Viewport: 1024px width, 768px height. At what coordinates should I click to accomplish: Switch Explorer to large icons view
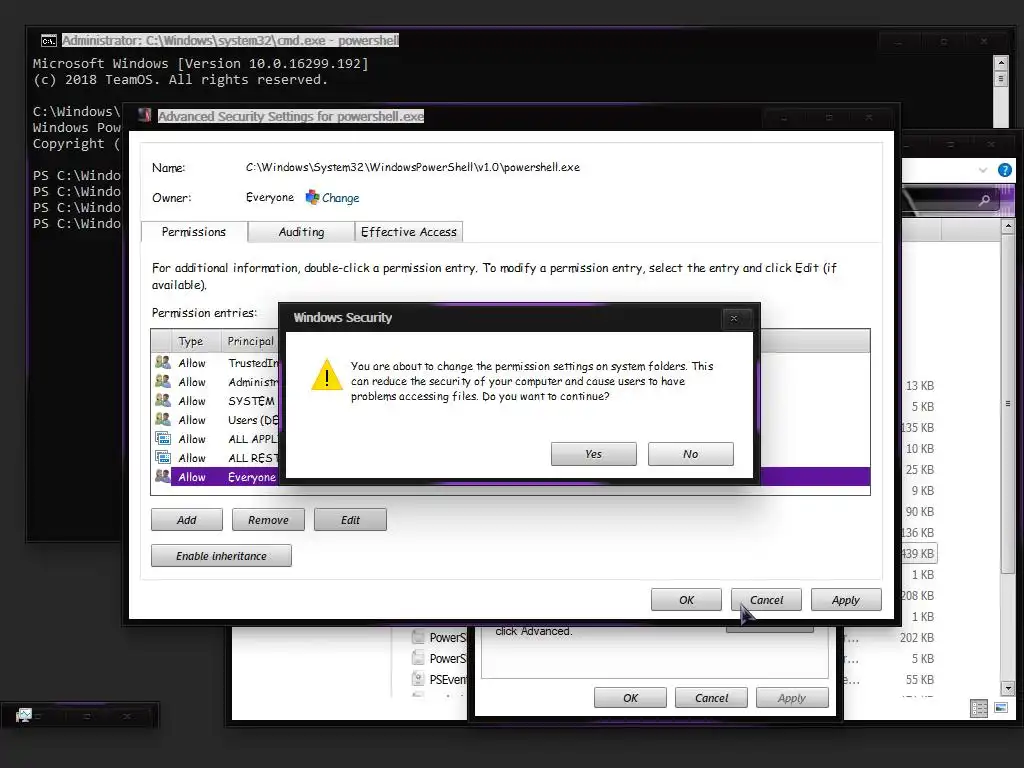point(1000,708)
